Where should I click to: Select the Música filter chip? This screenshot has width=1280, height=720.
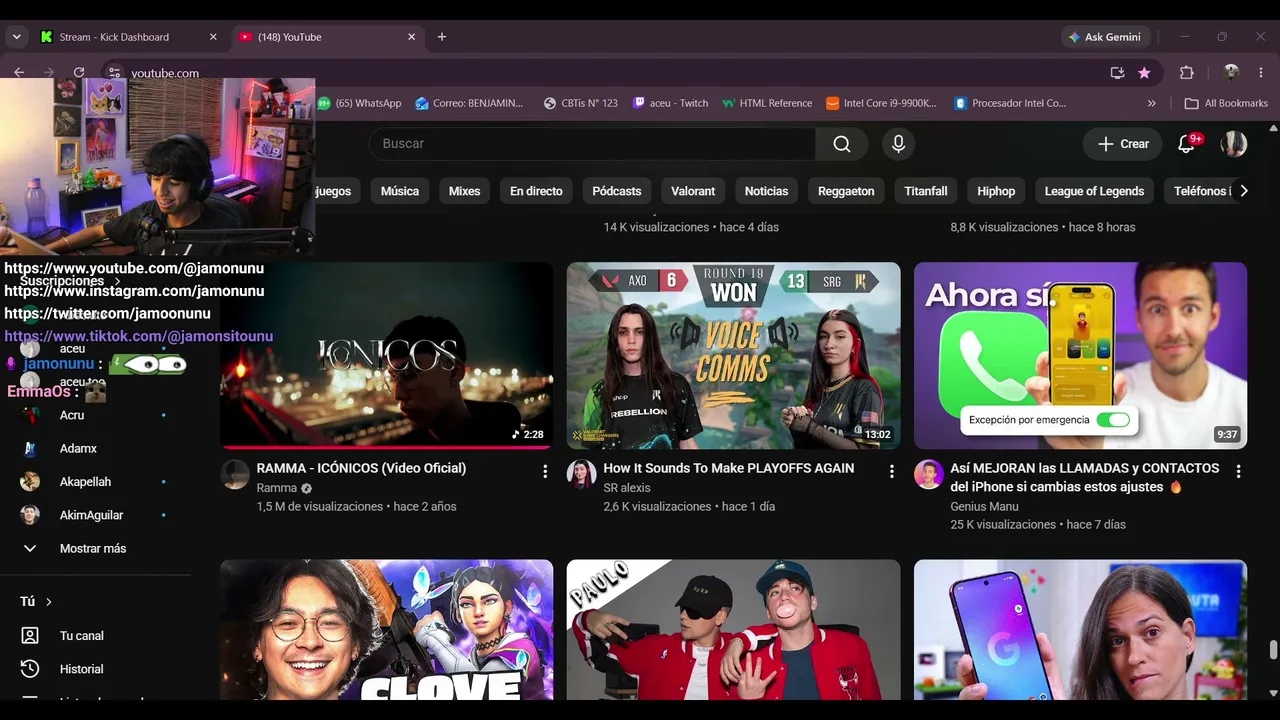(x=400, y=191)
